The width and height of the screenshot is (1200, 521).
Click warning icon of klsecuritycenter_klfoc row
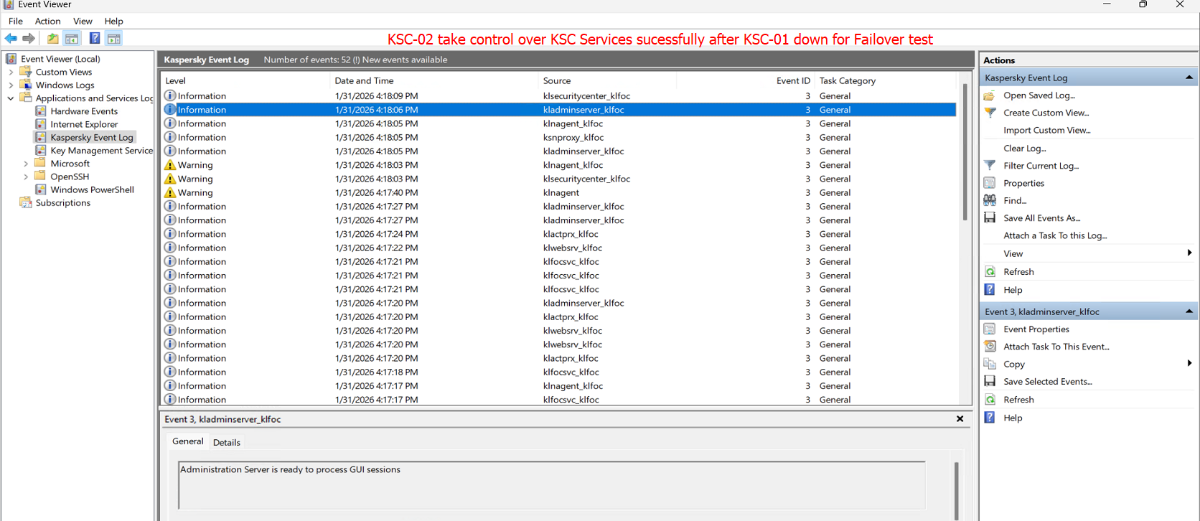tap(170, 179)
